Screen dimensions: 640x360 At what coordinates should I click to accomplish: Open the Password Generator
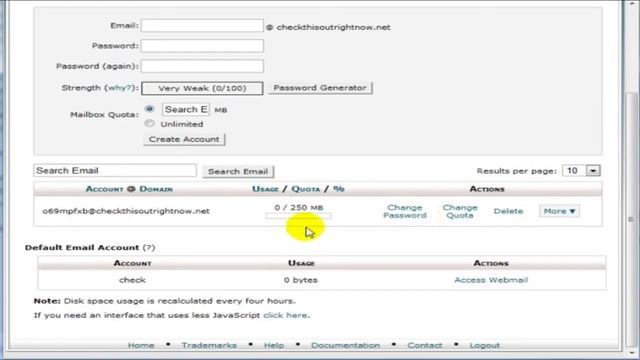pos(320,88)
